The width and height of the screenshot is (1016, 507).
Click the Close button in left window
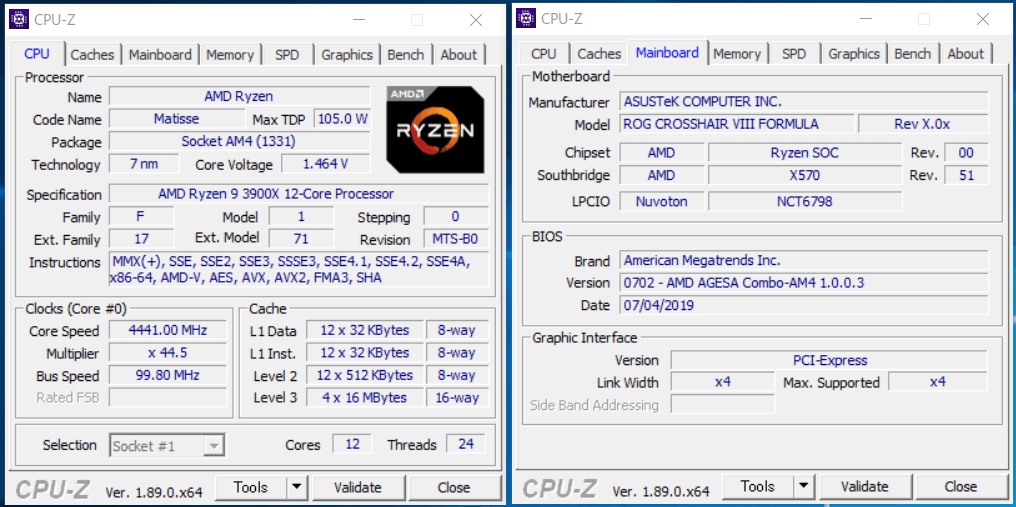454,487
